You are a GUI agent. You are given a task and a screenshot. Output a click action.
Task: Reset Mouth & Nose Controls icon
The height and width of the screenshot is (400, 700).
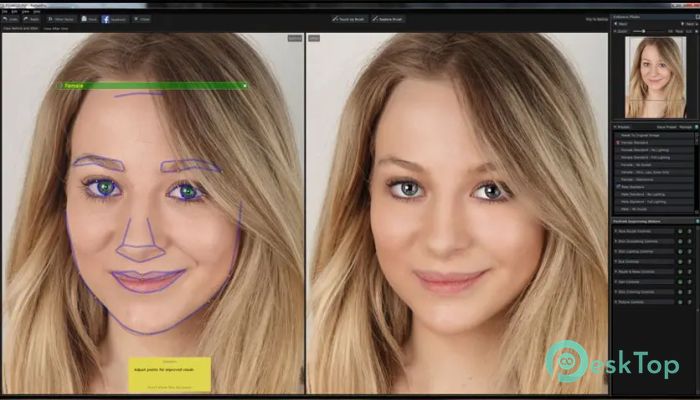click(x=689, y=271)
